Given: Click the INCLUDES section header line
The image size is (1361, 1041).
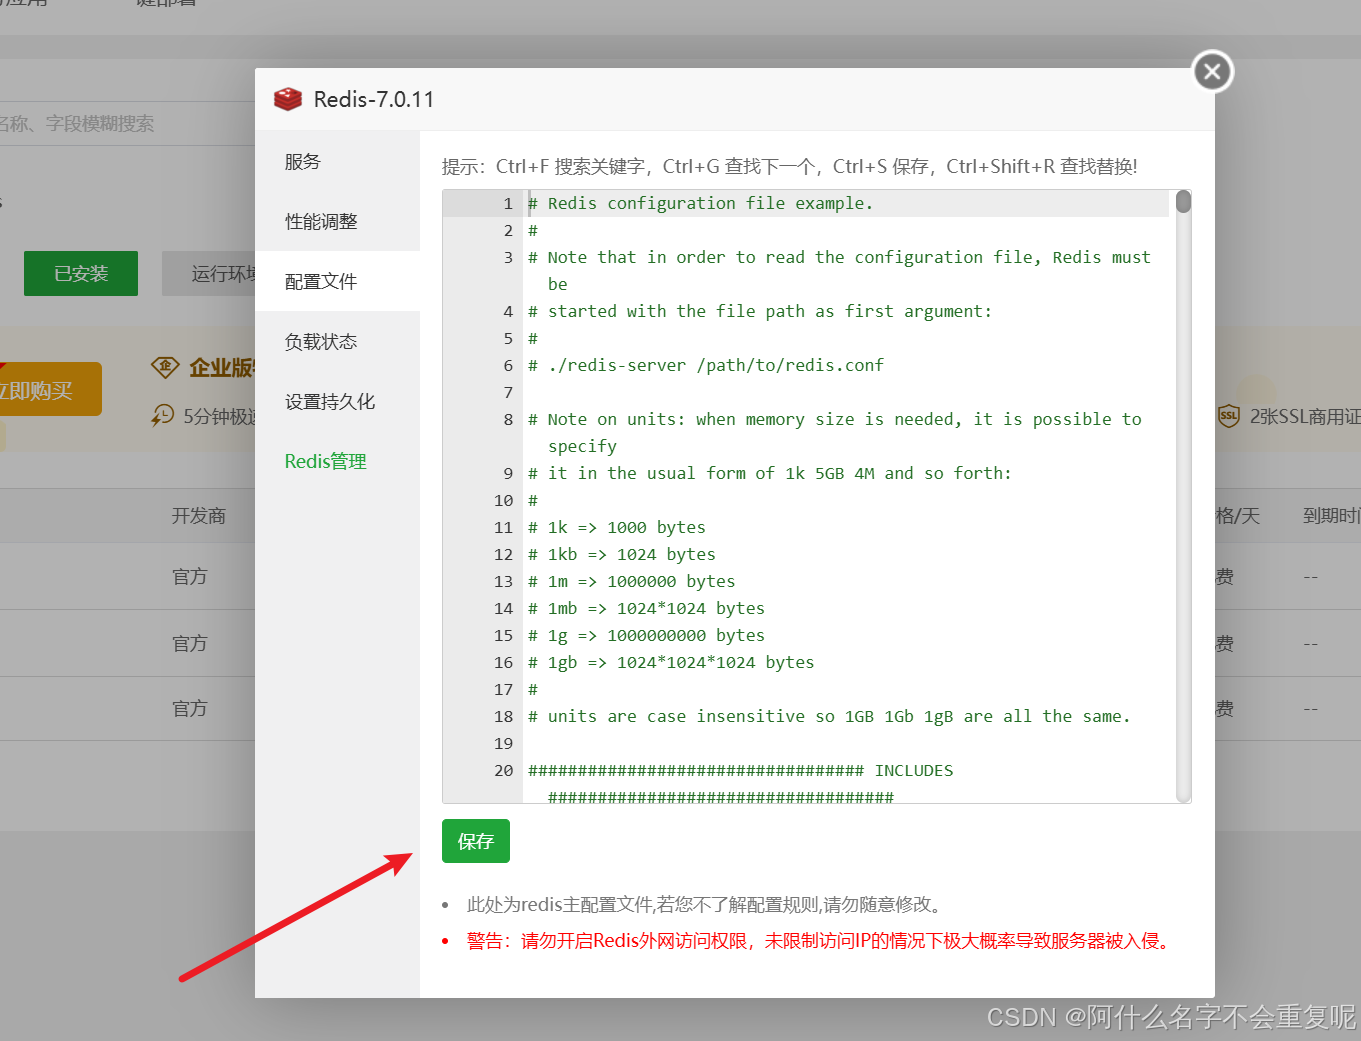Looking at the screenshot, I should pos(741,770).
